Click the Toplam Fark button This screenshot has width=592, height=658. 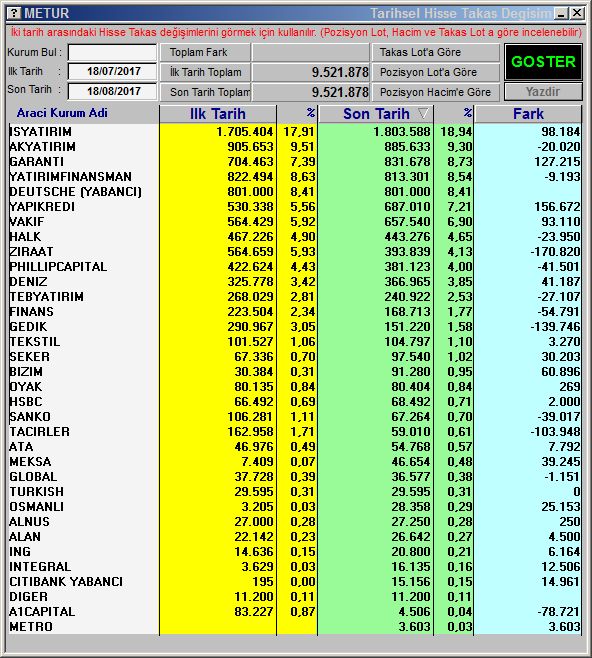click(x=205, y=52)
